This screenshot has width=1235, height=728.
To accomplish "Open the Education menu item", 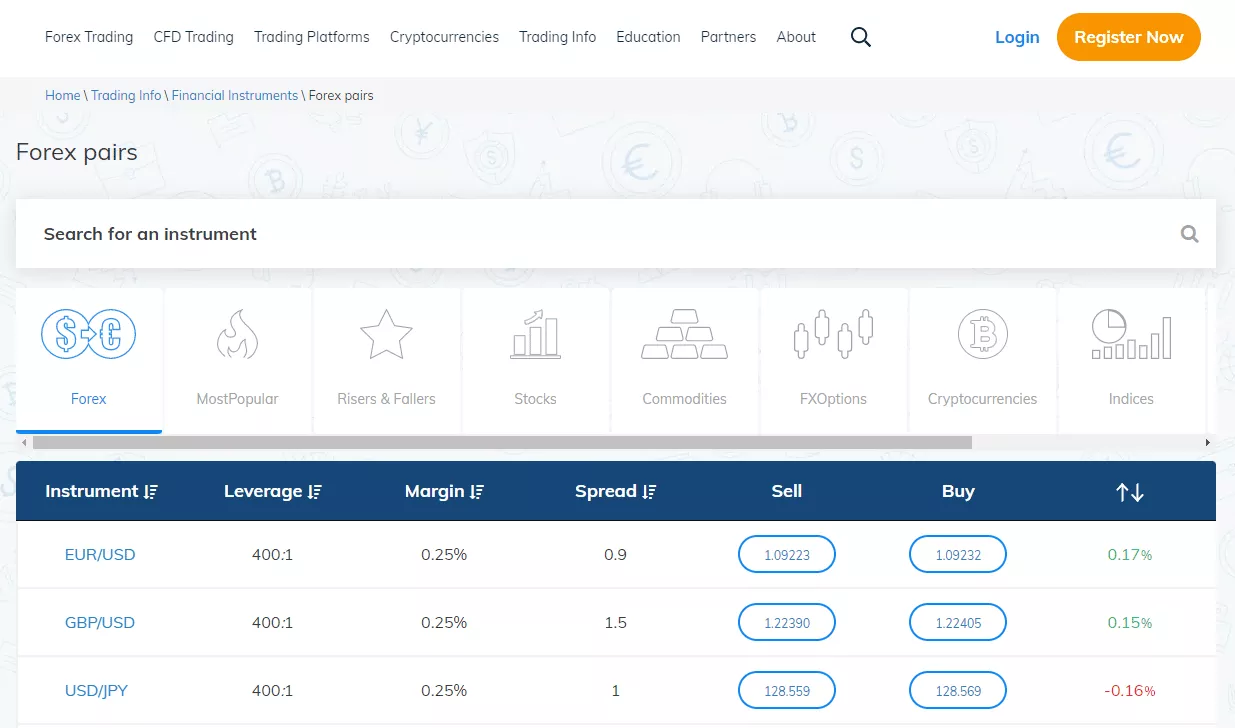I will [648, 37].
